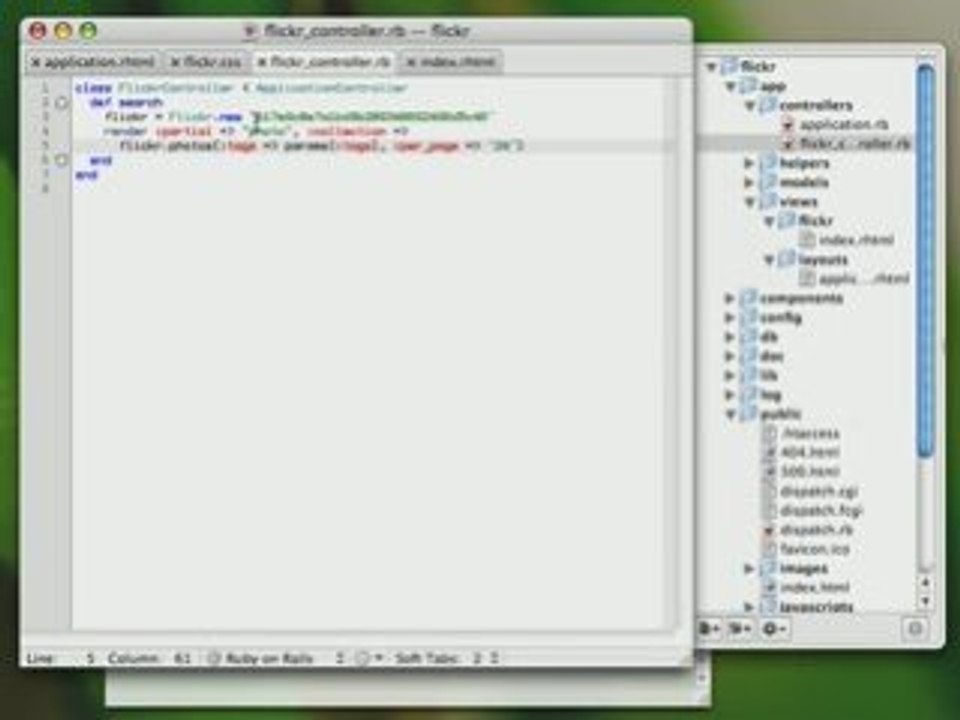
Task: Close the index.rhtml tab with its x
Action: coord(411,62)
